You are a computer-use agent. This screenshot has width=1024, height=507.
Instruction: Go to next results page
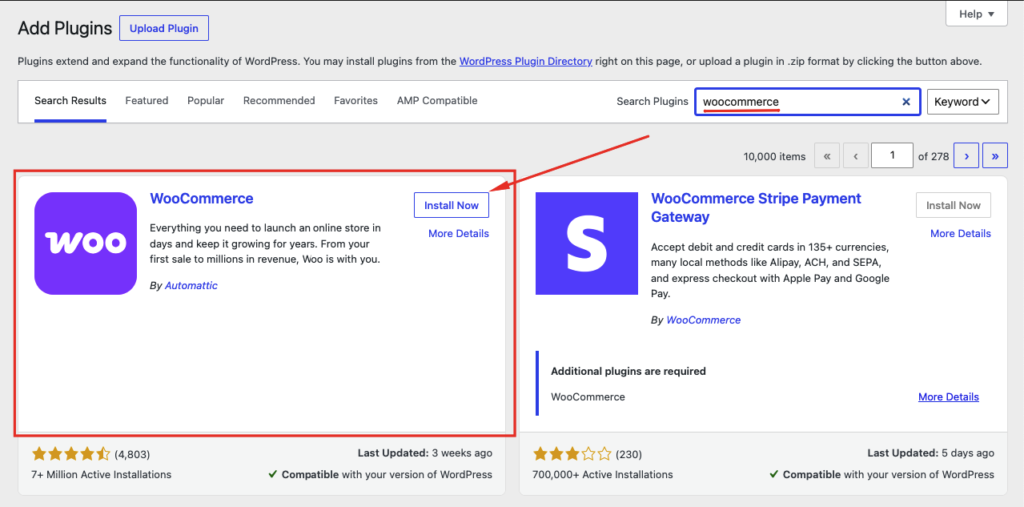point(966,156)
